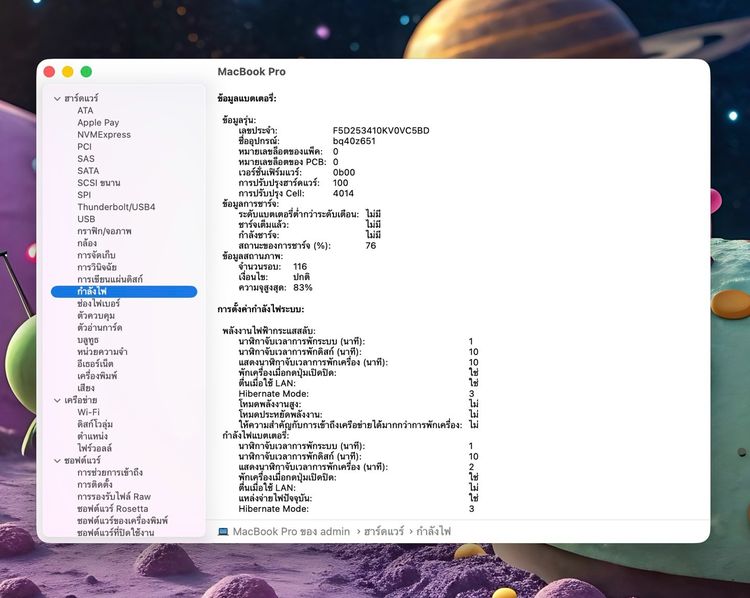
Task: Select SCSI ขนาน sidebar item
Action: point(99,183)
